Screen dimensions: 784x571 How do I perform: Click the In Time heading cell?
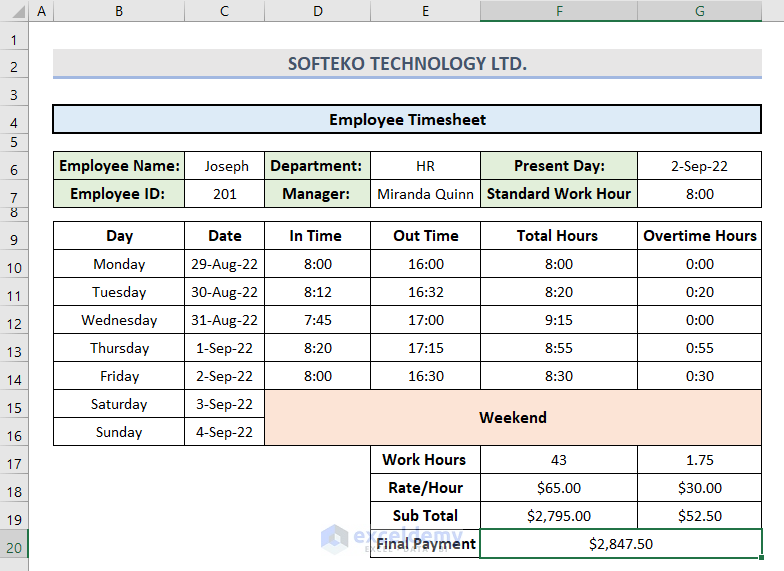[318, 236]
